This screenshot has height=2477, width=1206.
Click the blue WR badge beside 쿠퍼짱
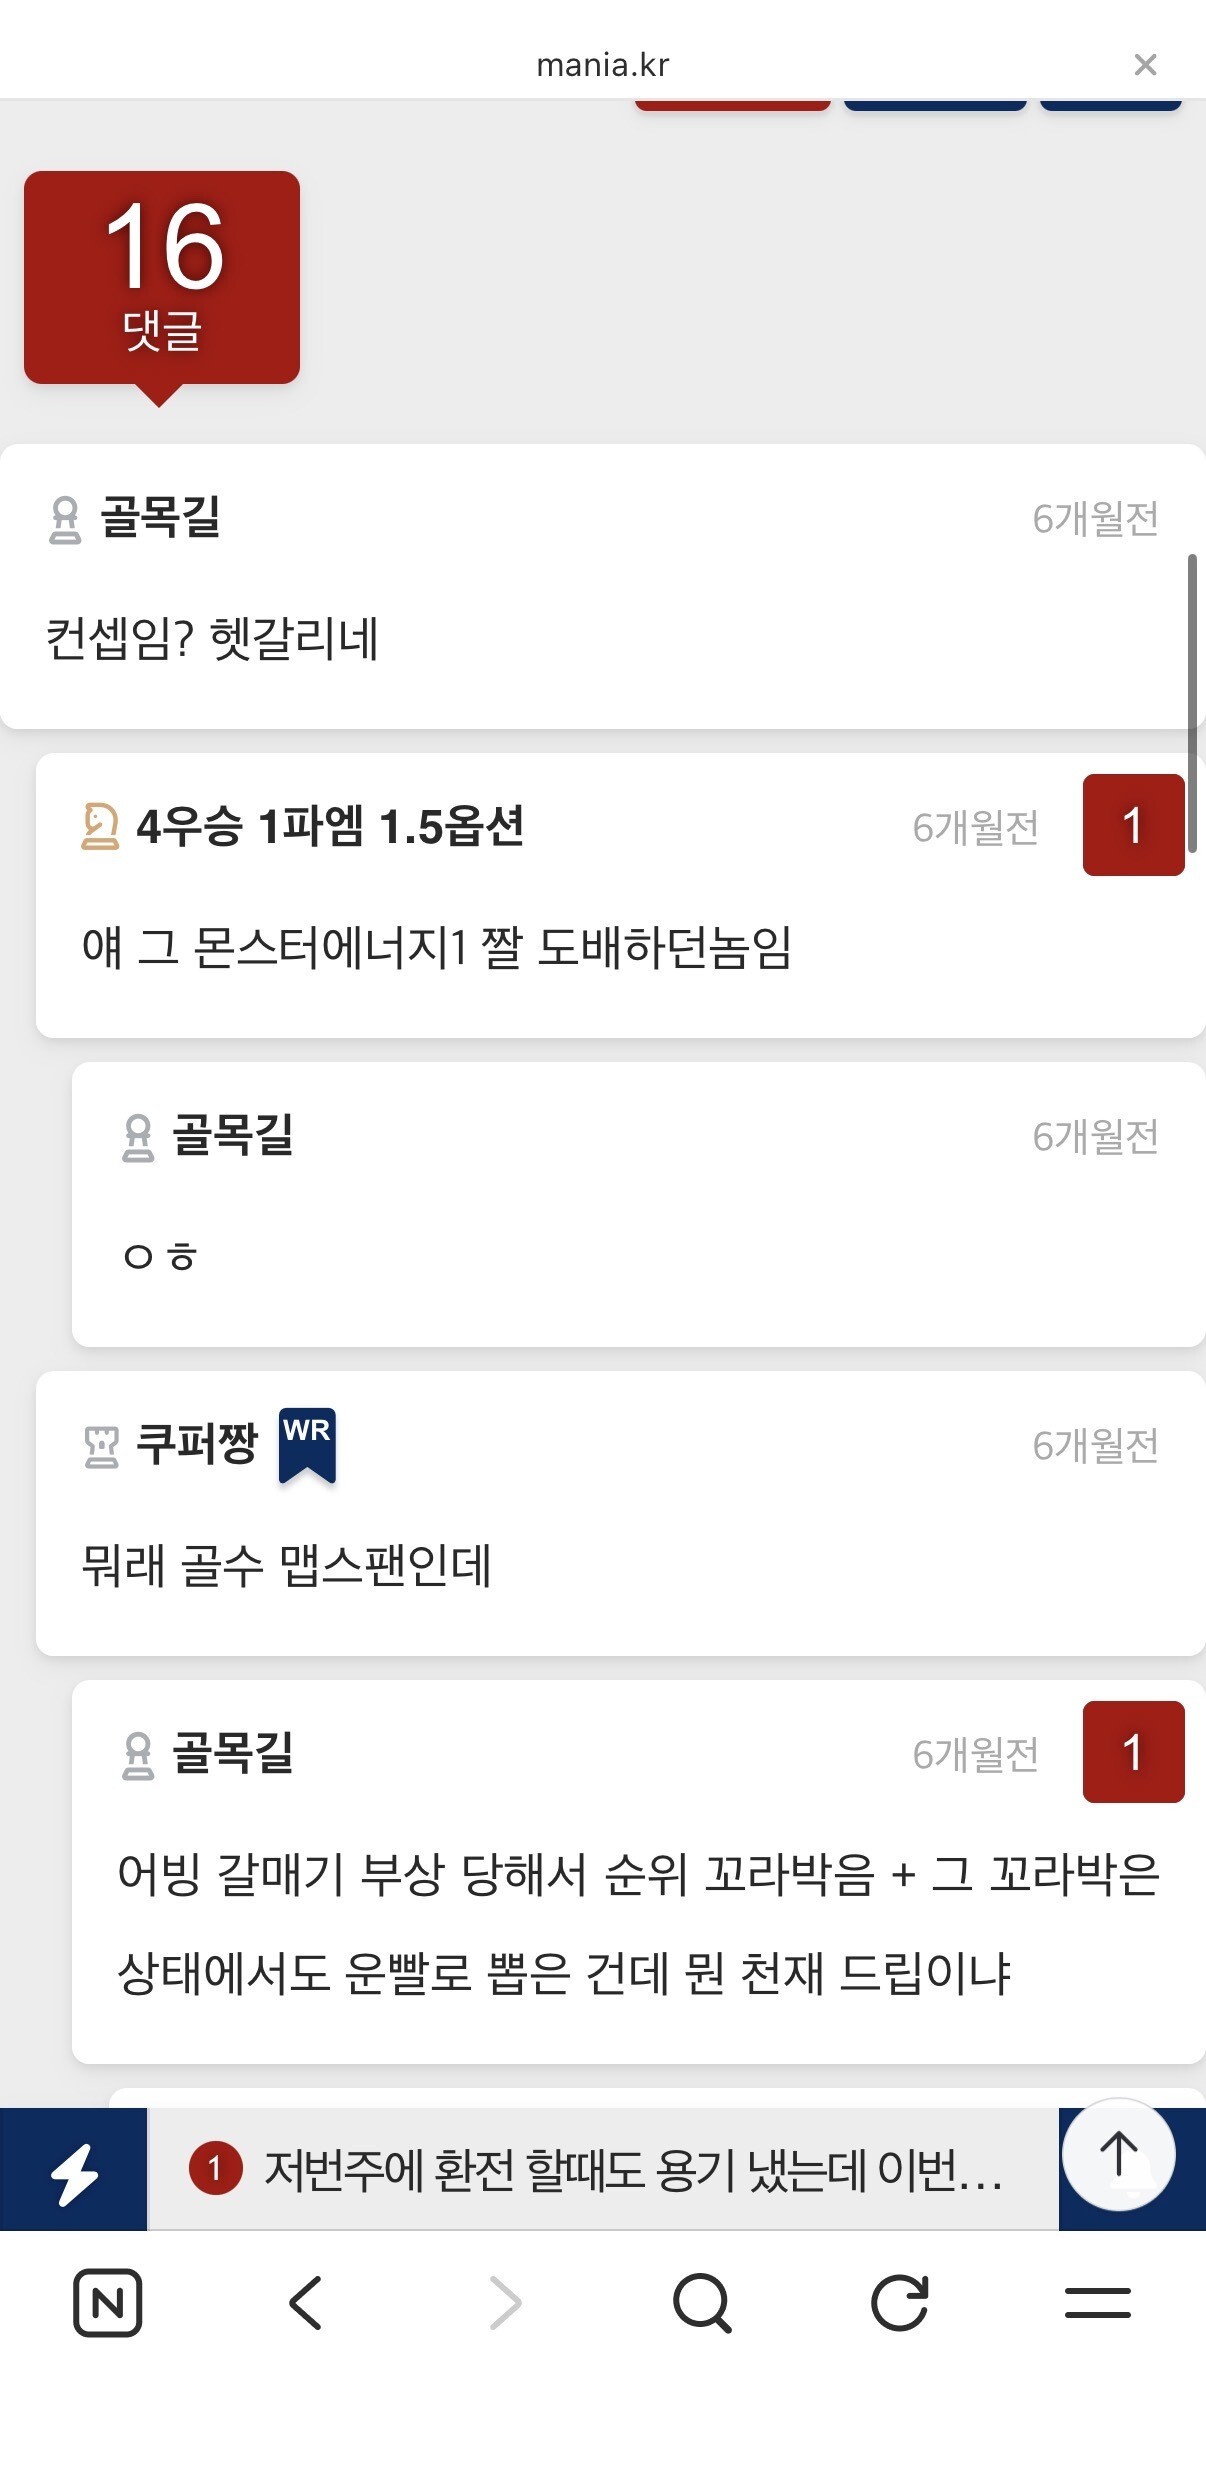point(307,1444)
